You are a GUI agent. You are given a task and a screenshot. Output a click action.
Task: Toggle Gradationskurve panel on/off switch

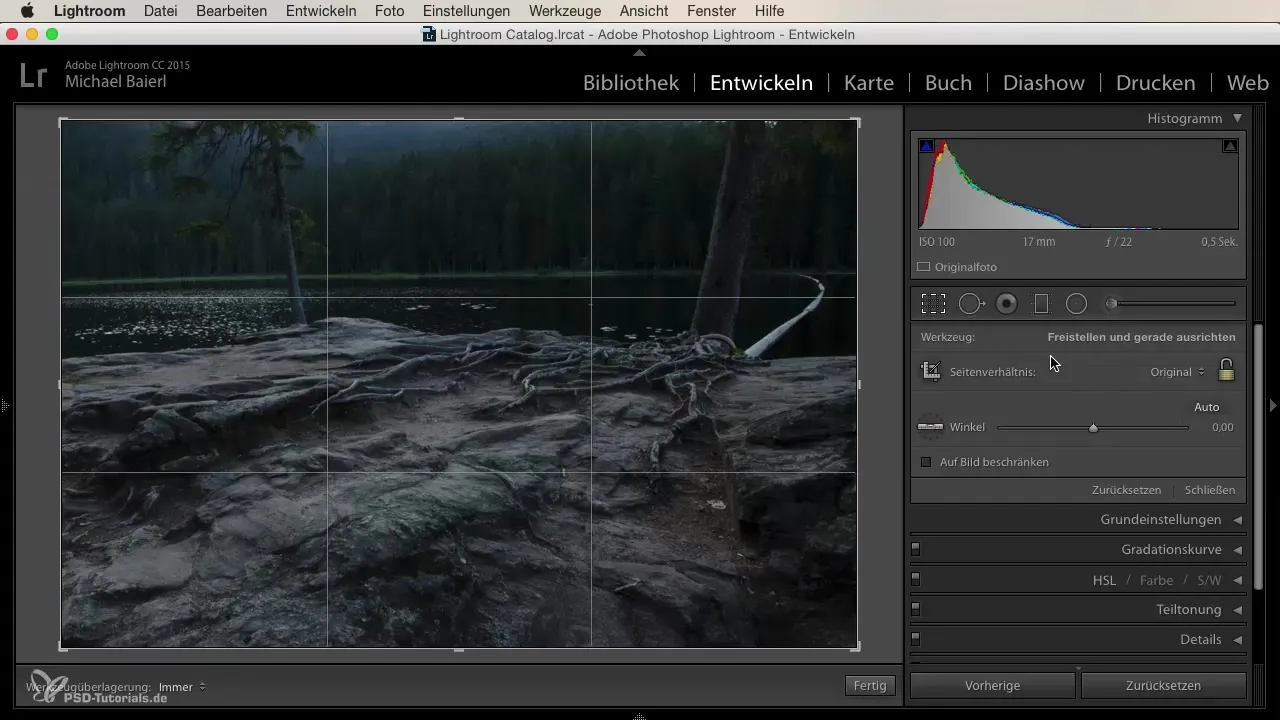(915, 549)
